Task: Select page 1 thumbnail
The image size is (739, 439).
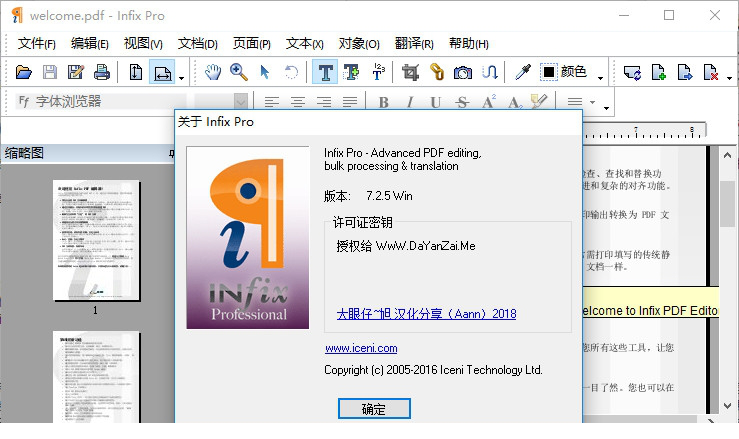Action: click(x=96, y=240)
